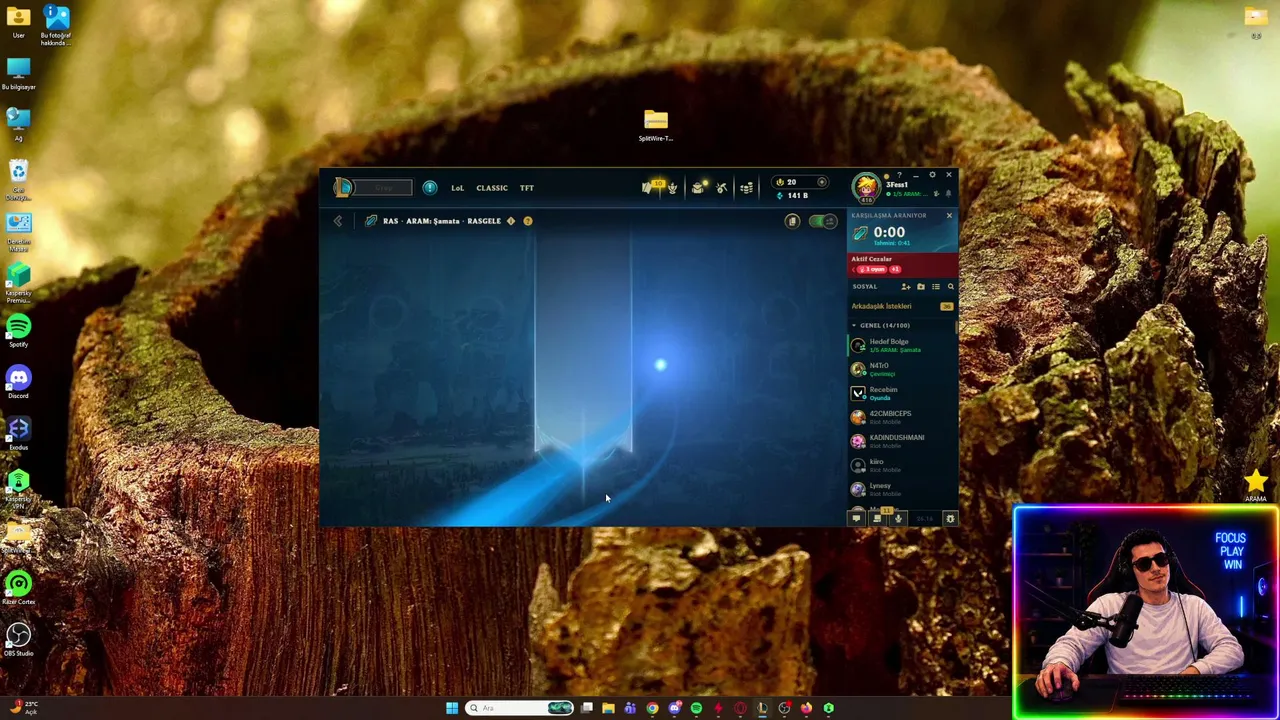Viewport: 1280px width, 720px height.
Task: Select friend Hedef Bolge
Action: pos(902,345)
